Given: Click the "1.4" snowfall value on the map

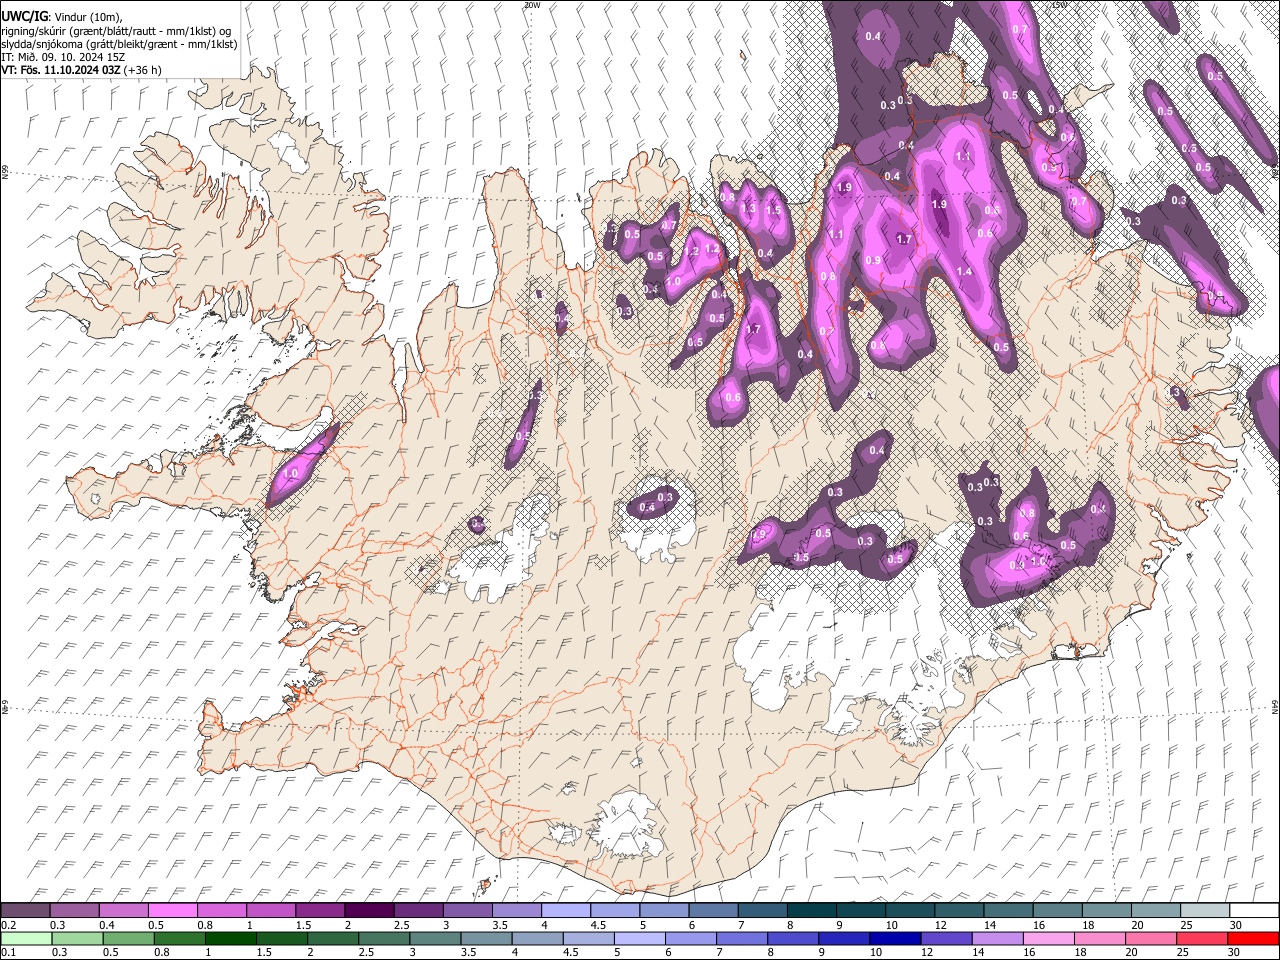Looking at the screenshot, I should [964, 272].
